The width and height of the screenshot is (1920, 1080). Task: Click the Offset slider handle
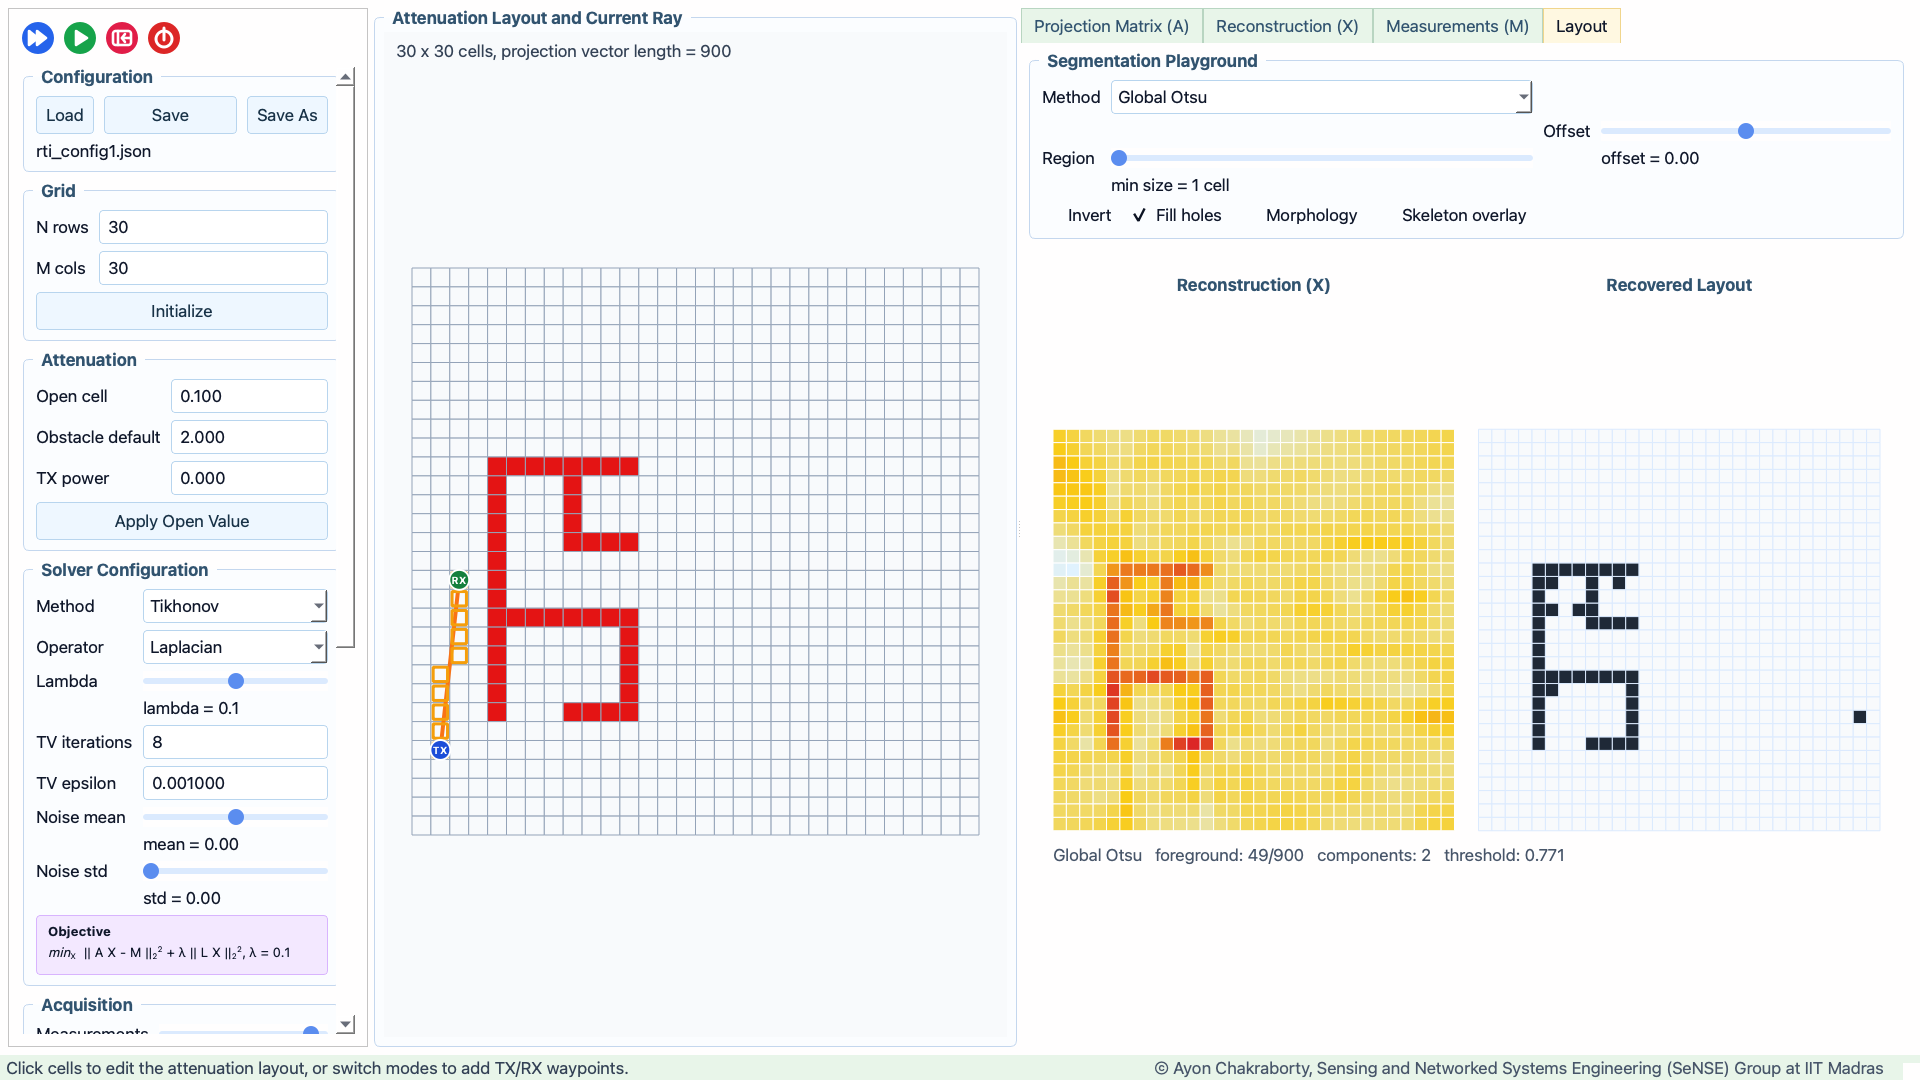1746,131
